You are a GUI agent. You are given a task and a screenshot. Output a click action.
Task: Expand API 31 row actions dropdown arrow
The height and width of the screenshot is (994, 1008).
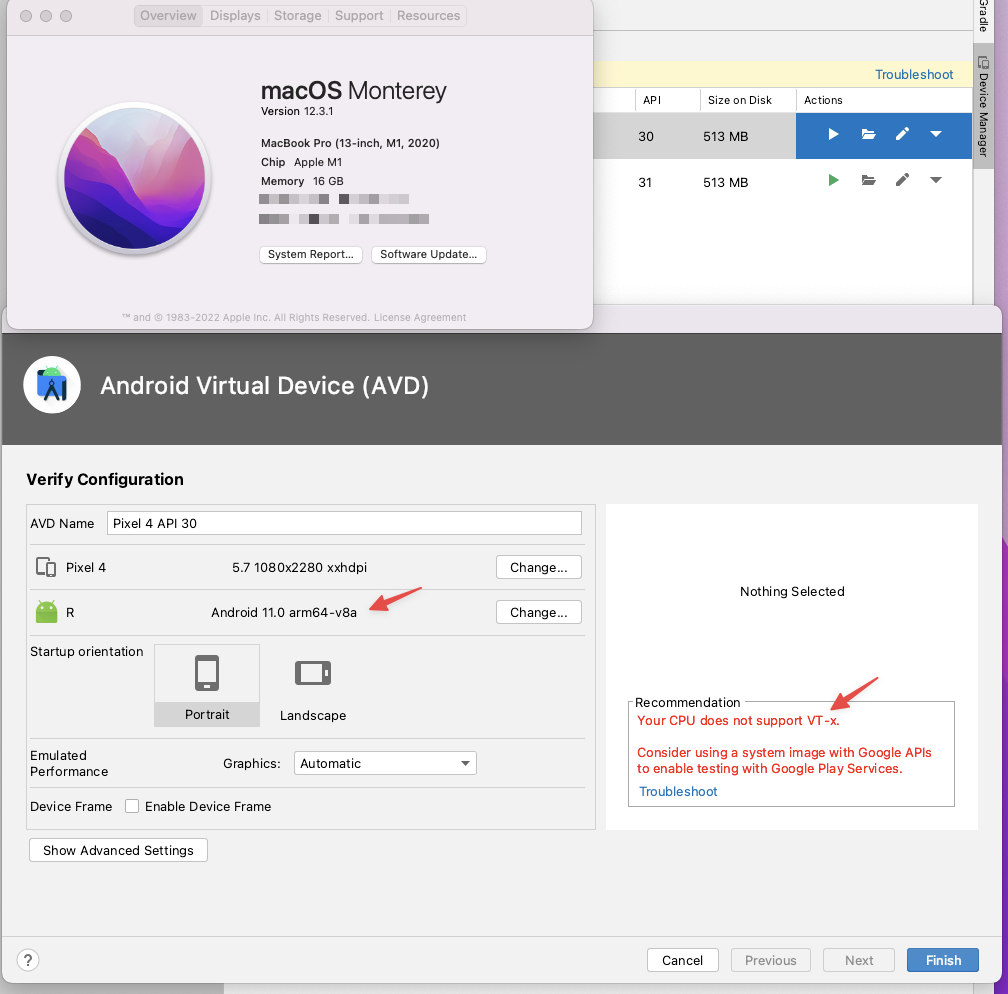936,181
